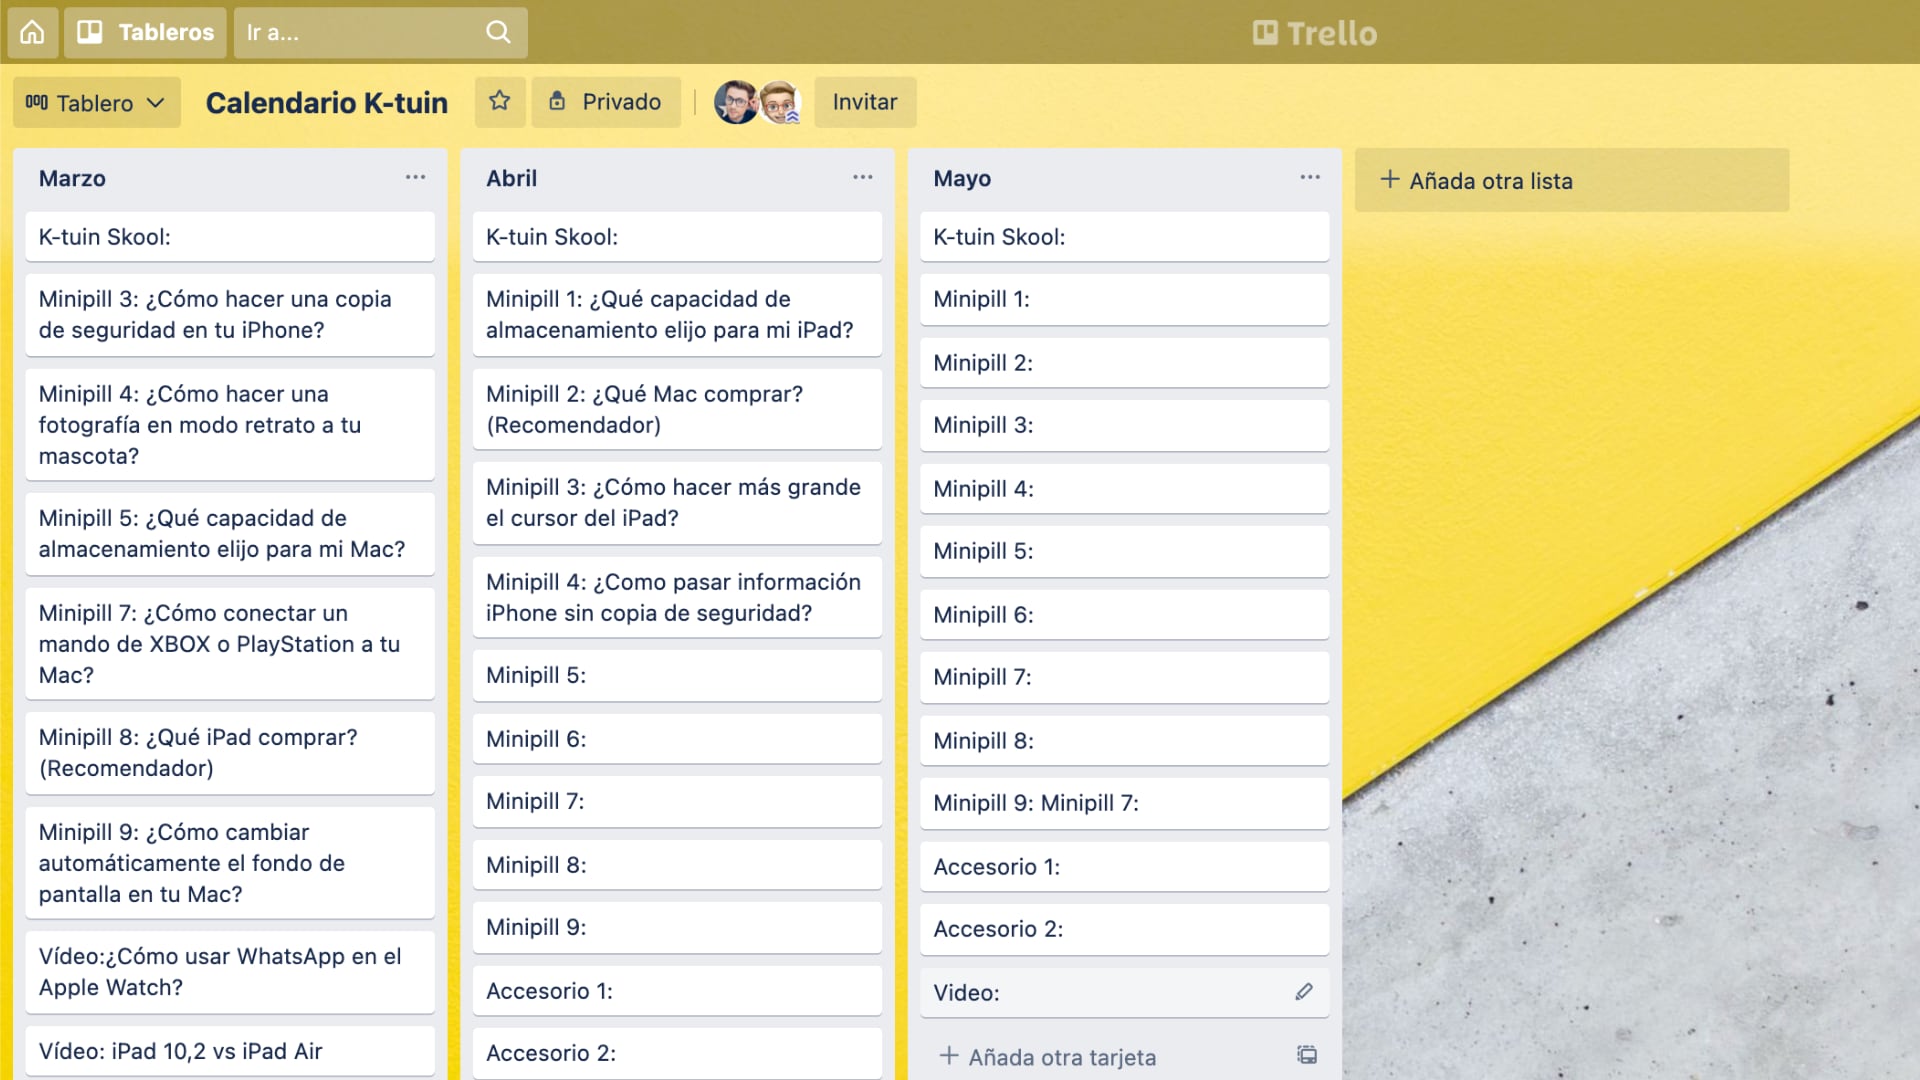
Task: Open empty Minipill 6 card in Abril
Action: (677, 738)
